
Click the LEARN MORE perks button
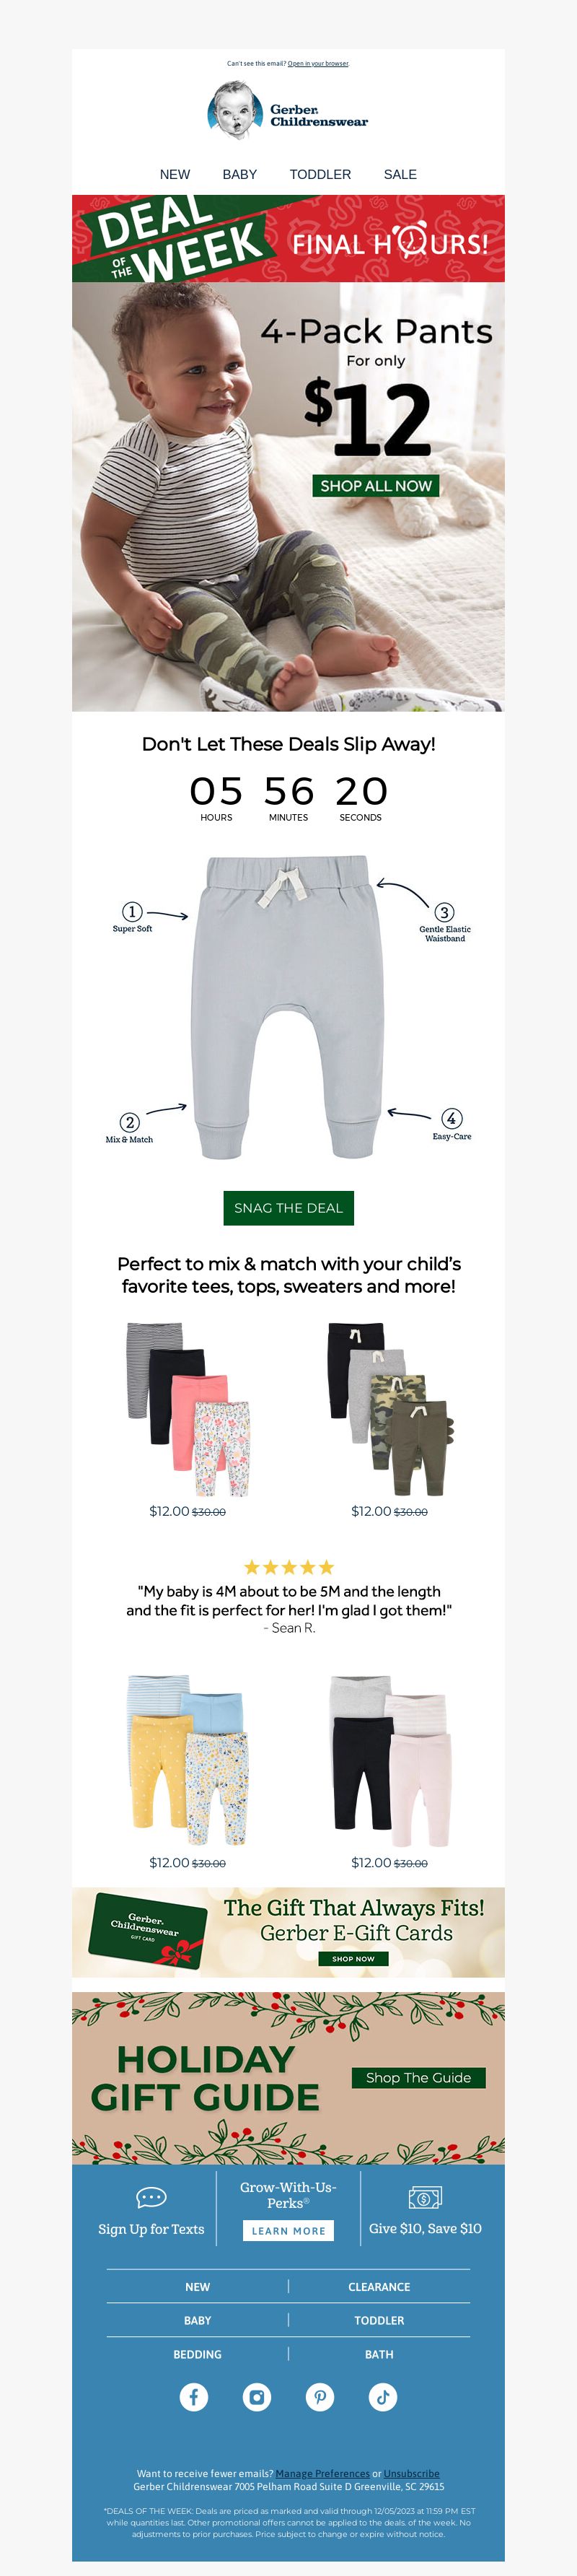pos(288,2231)
